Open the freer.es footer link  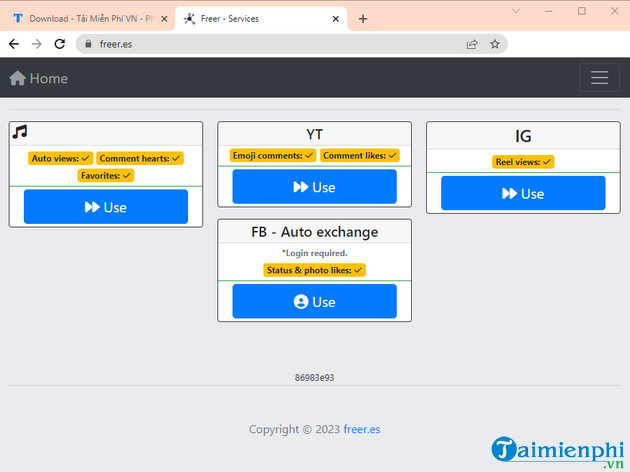coord(362,429)
